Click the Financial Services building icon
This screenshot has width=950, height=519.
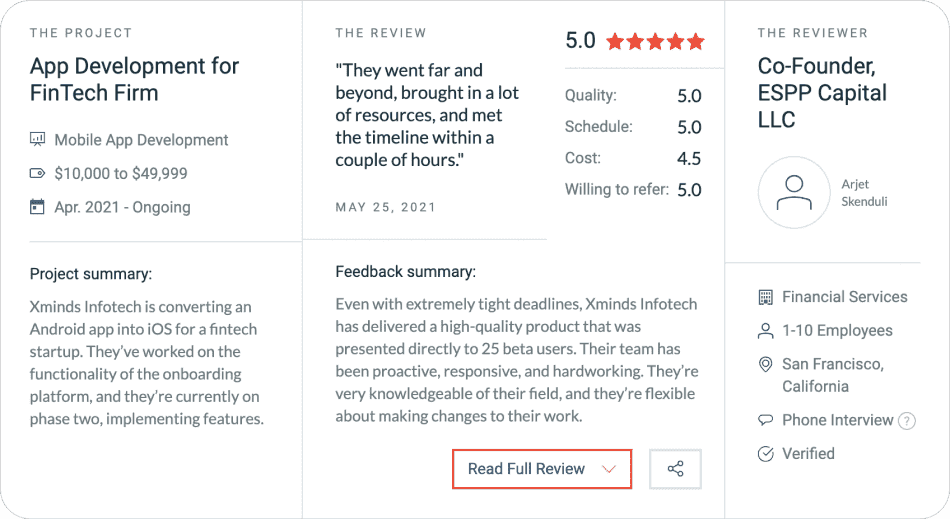pyautogui.click(x=766, y=297)
